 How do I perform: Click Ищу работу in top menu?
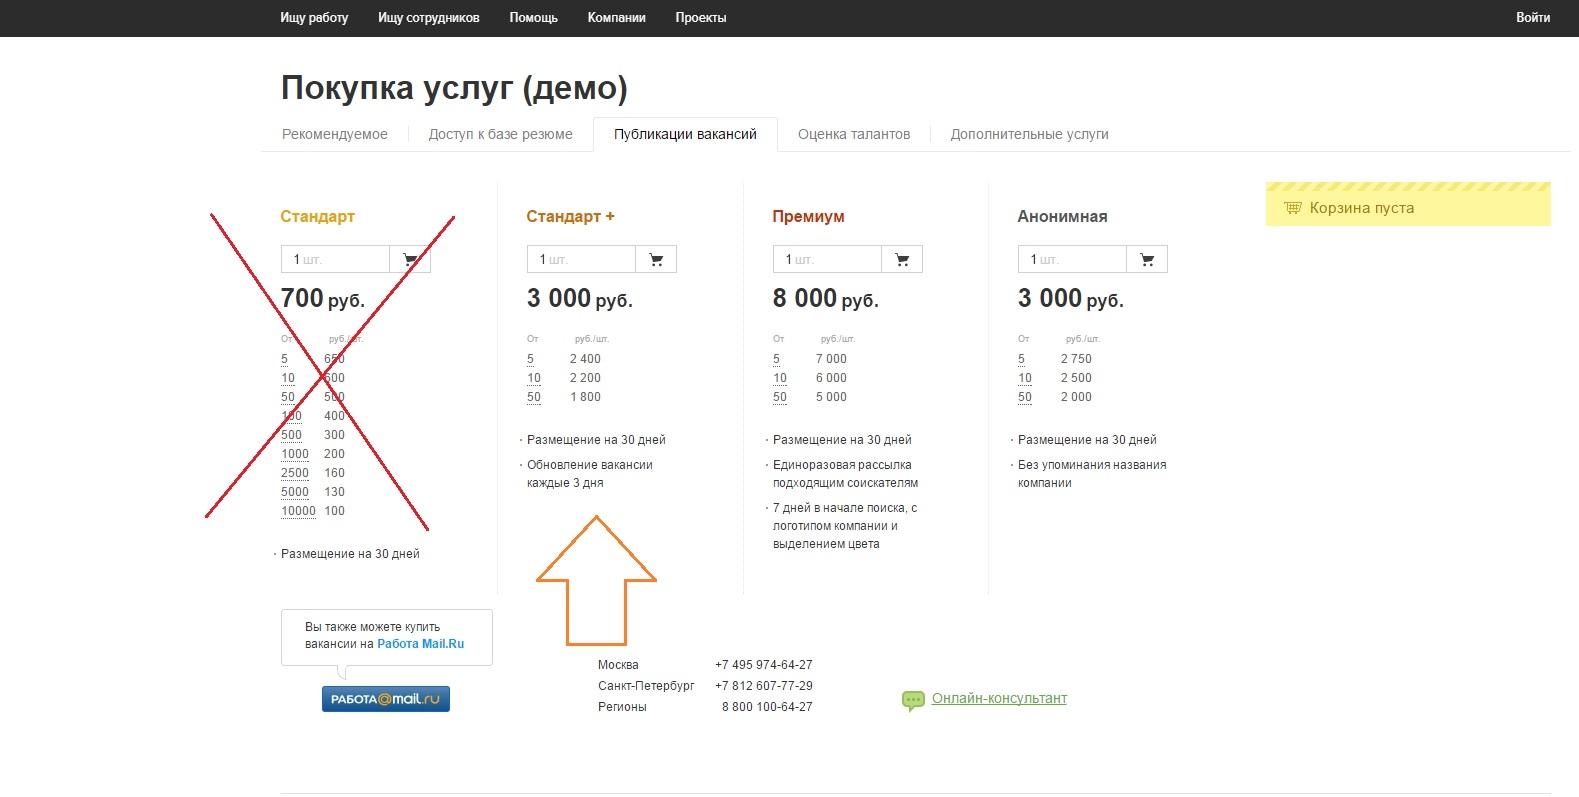point(314,18)
